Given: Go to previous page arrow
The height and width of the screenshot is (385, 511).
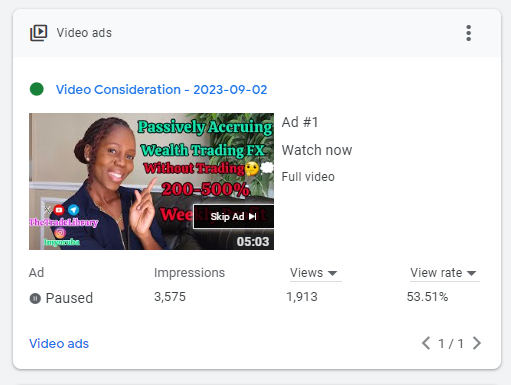Looking at the screenshot, I should click(x=426, y=343).
